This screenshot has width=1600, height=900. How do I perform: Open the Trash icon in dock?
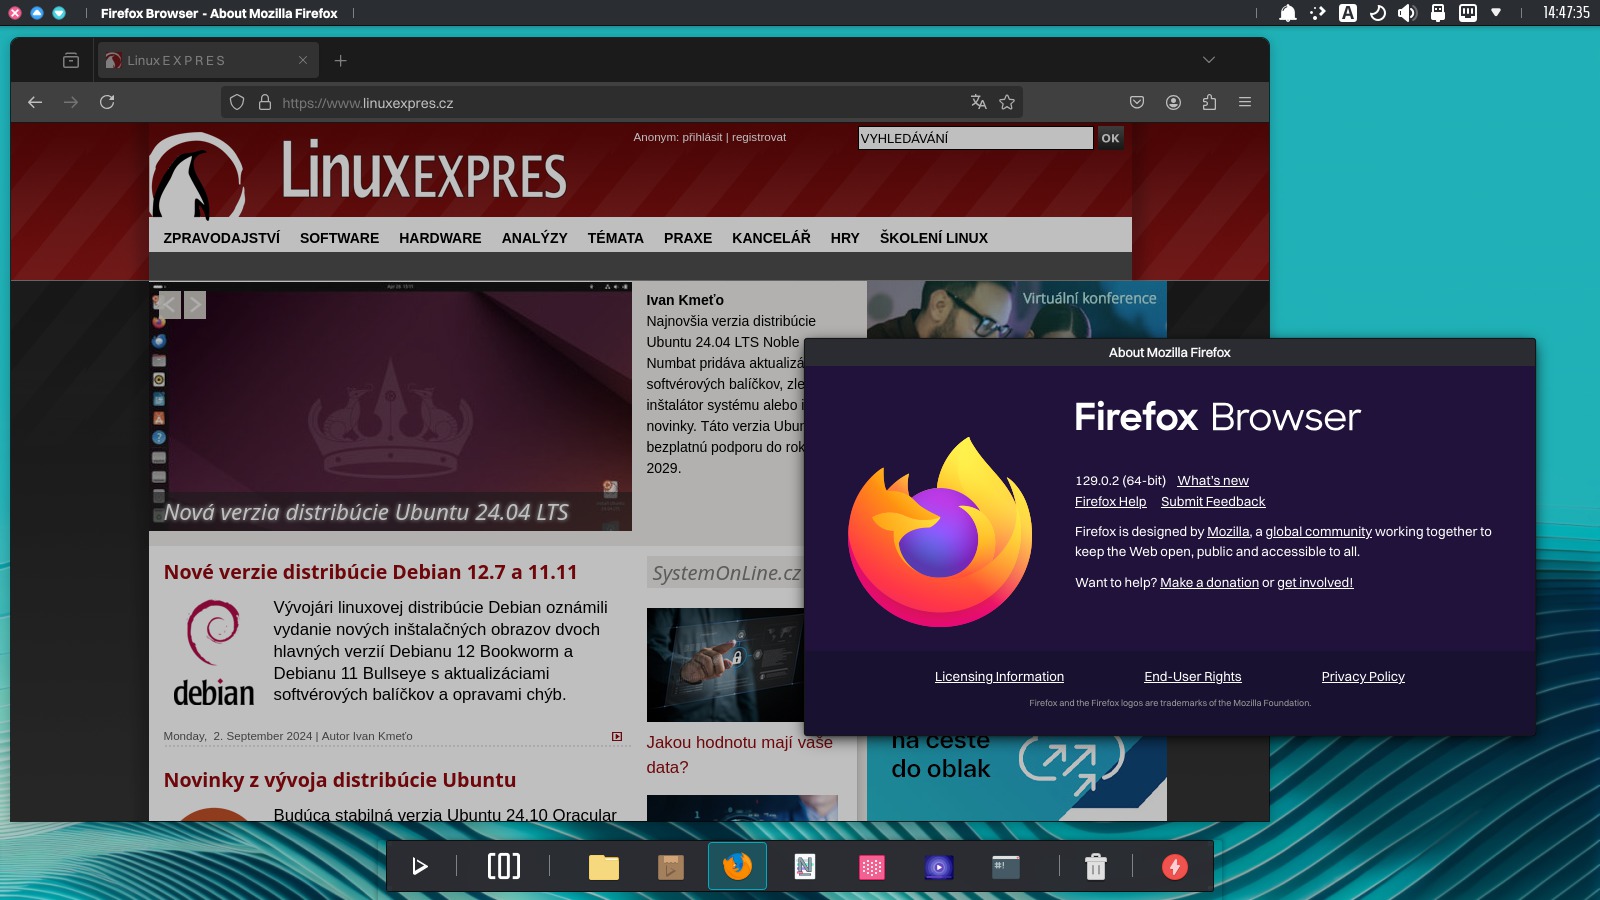(1096, 866)
